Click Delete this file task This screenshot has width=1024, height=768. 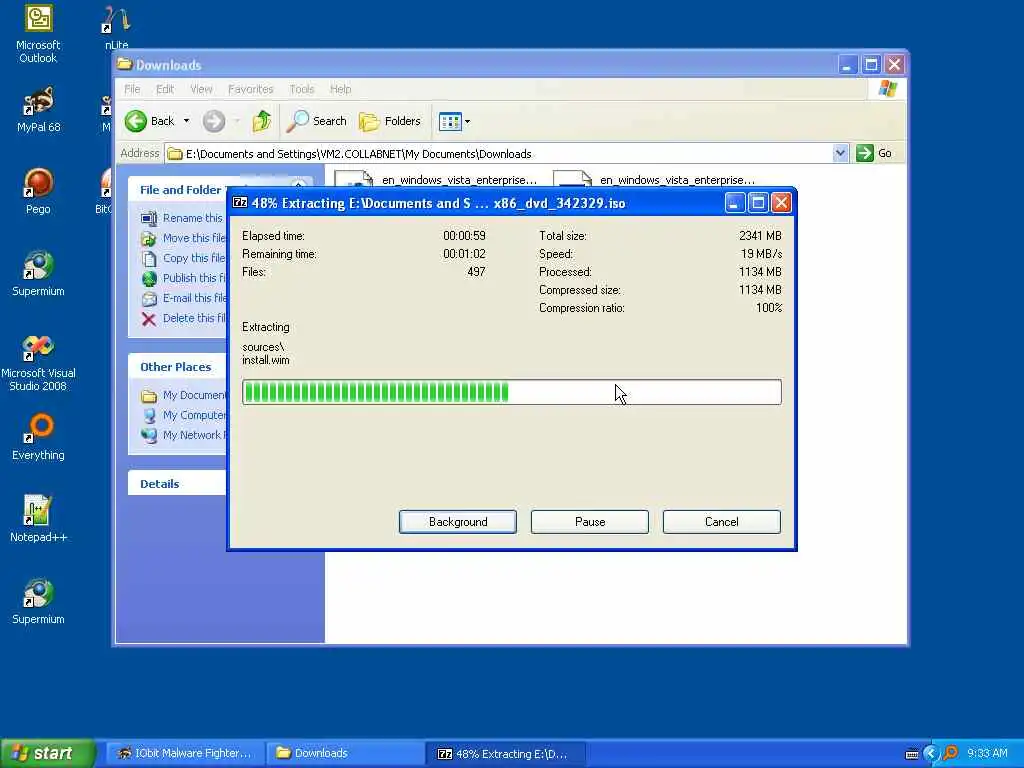184,318
